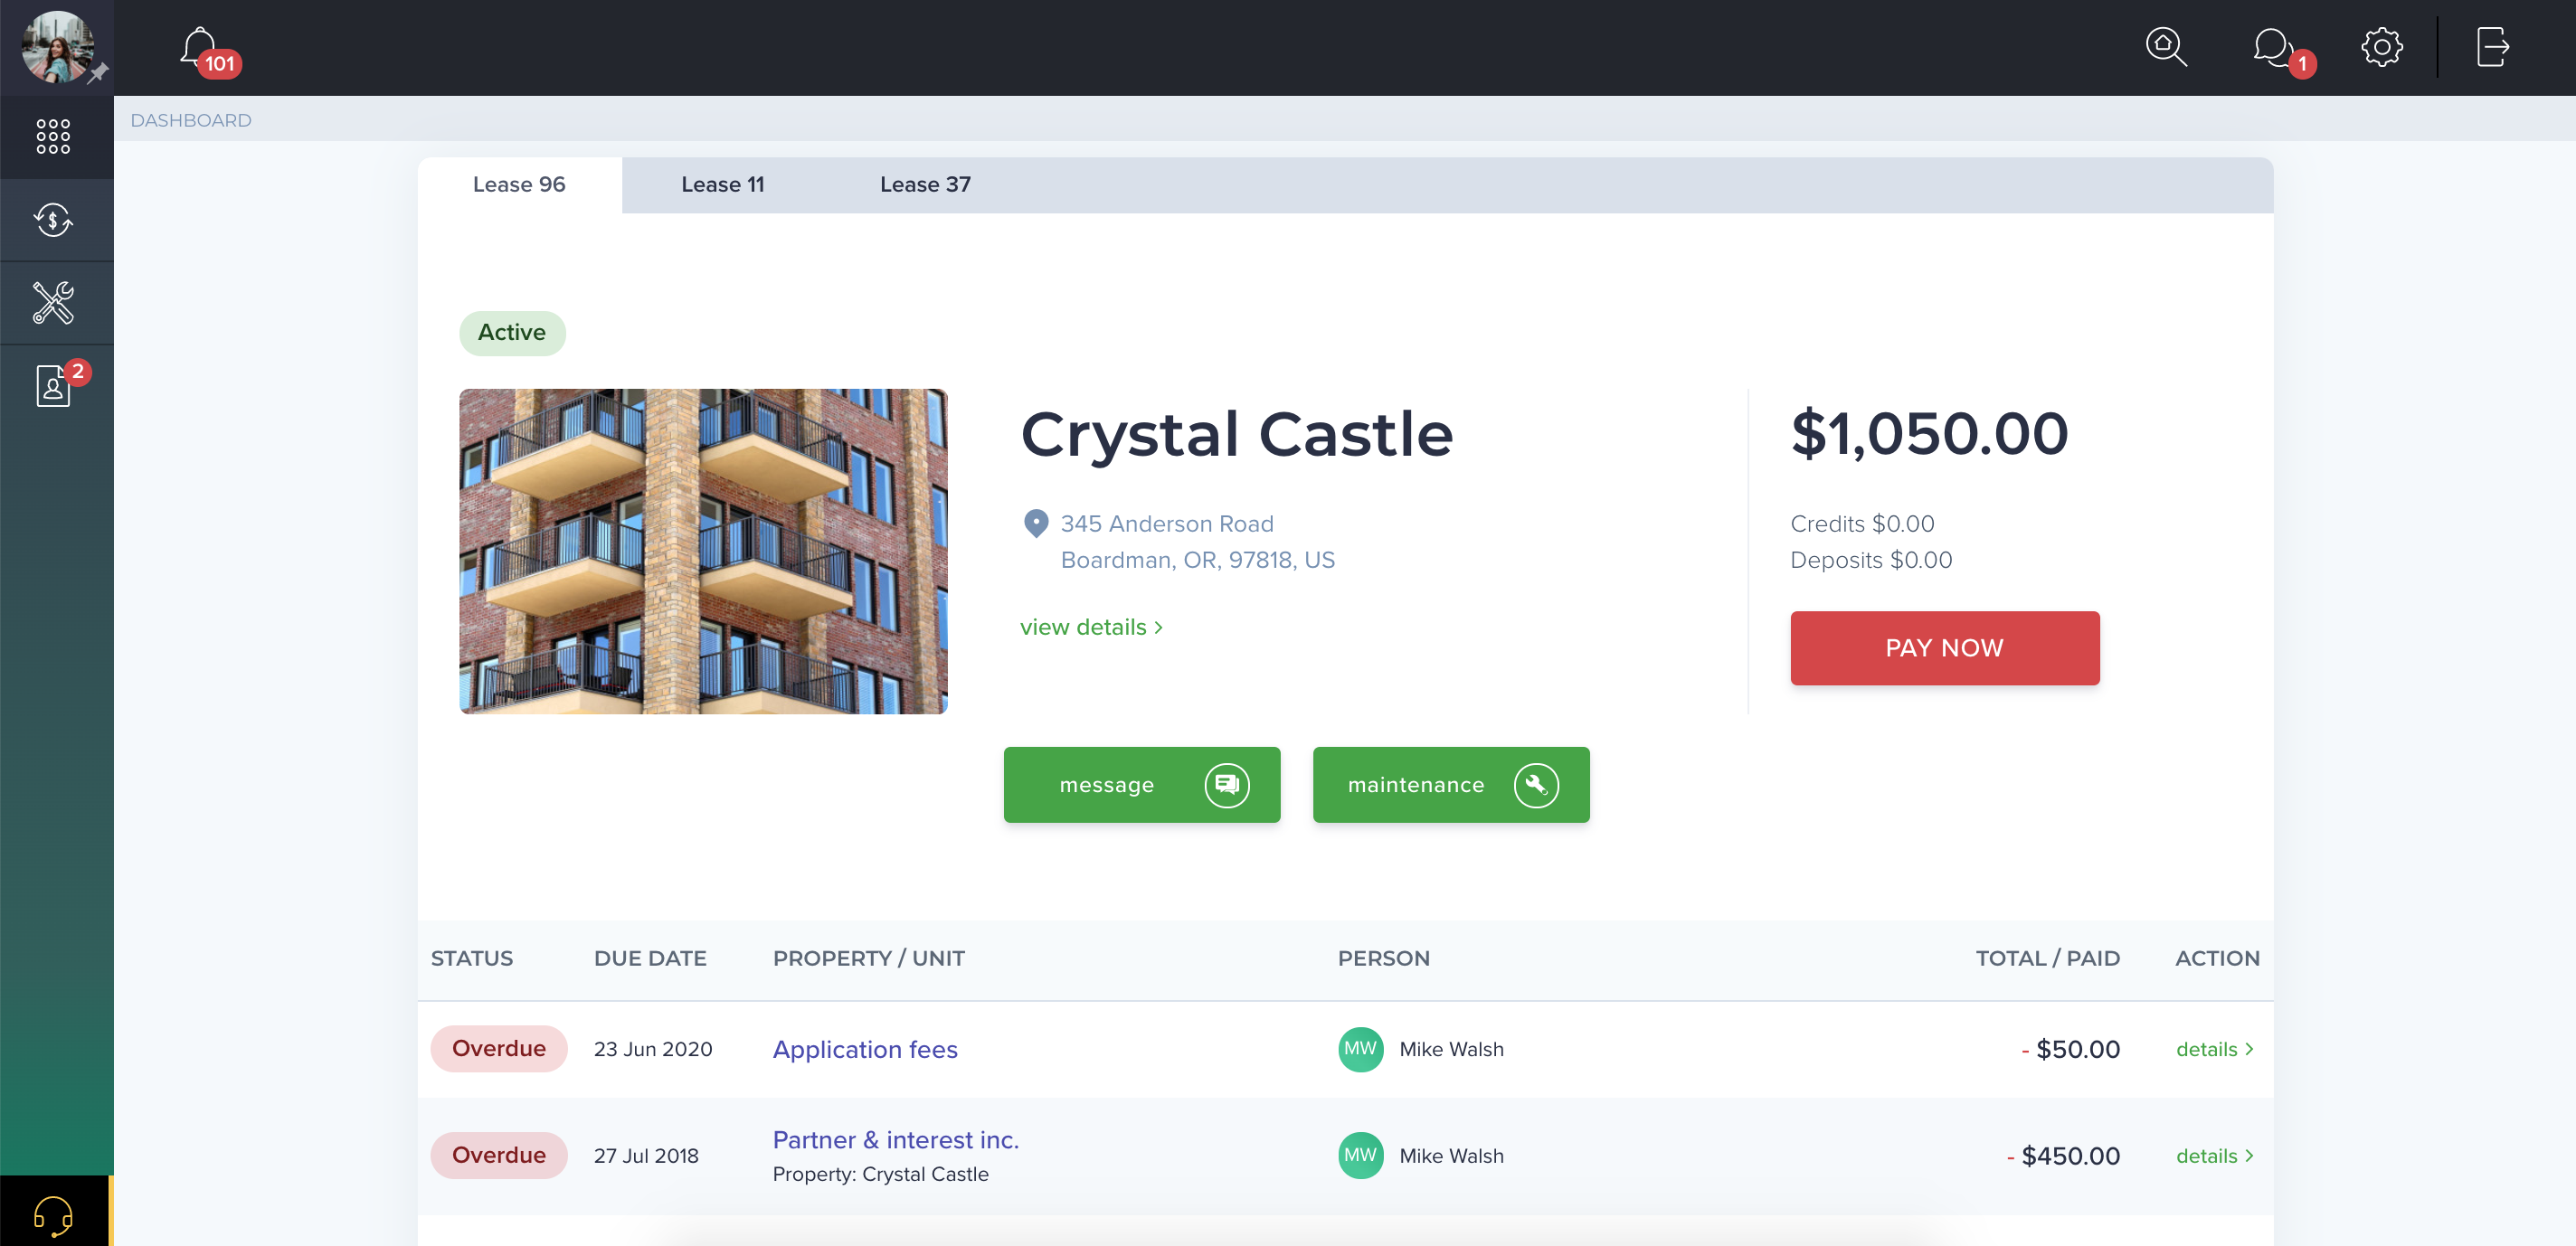Open details for the $50.00 invoice
The width and height of the screenshot is (2576, 1246).
point(2214,1049)
